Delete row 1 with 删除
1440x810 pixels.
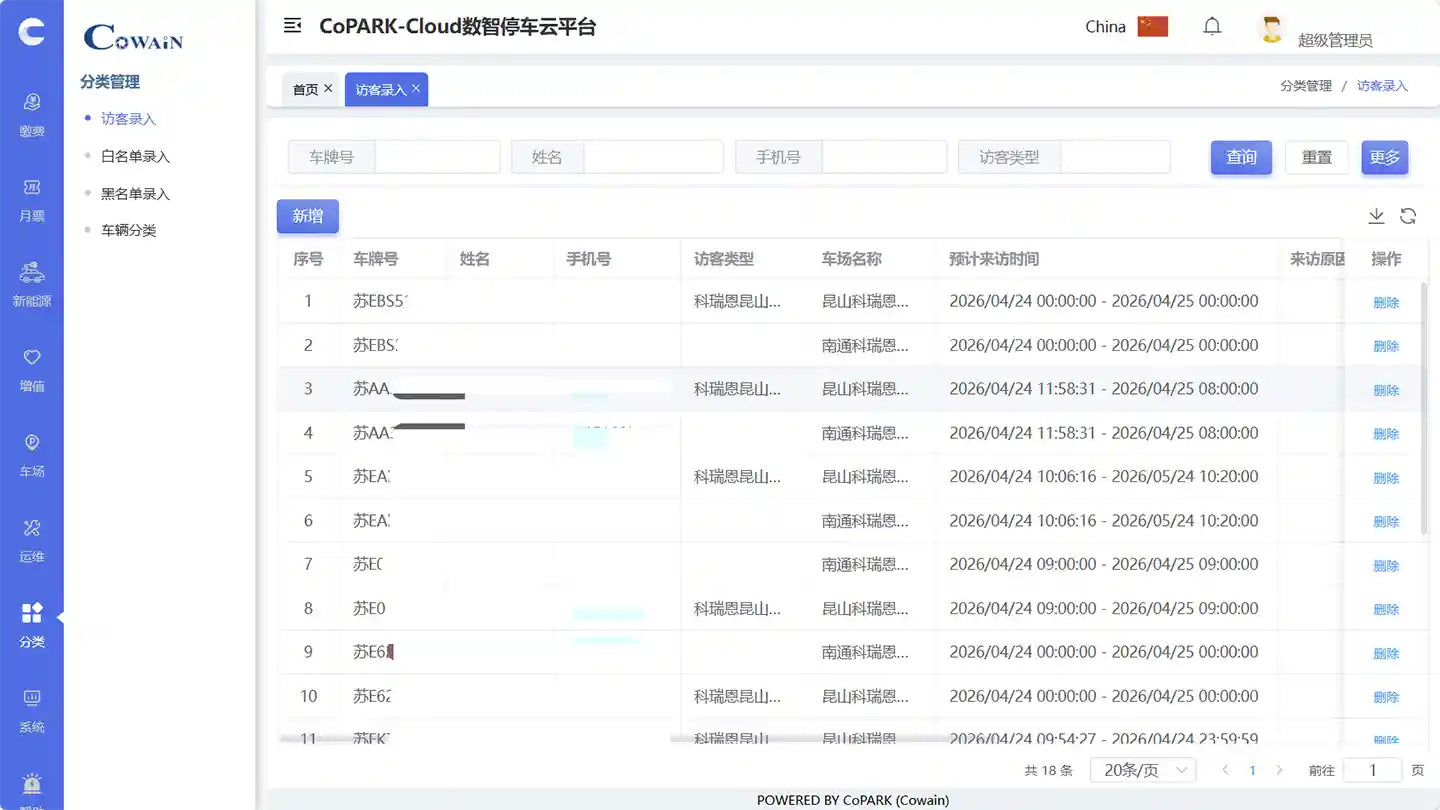pyautogui.click(x=1386, y=302)
